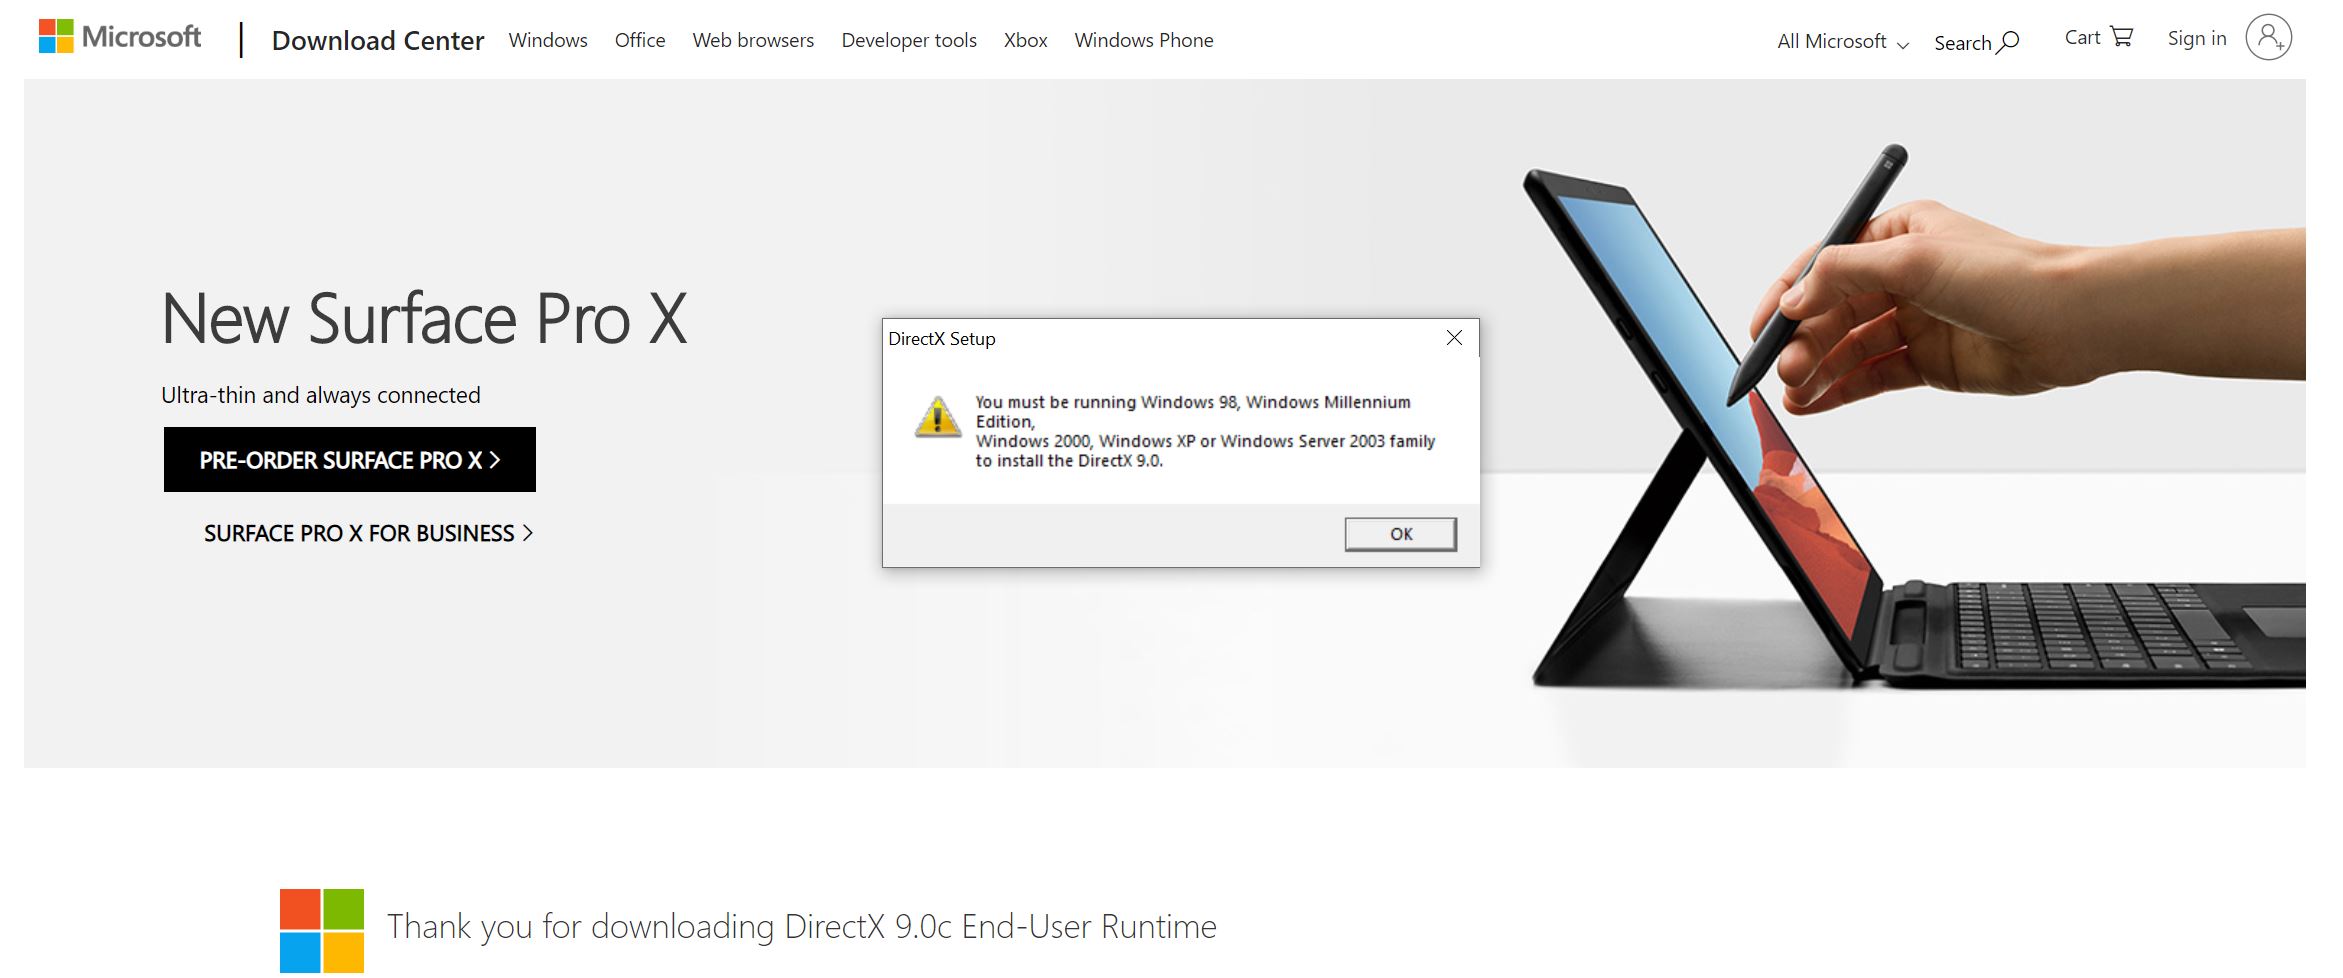The height and width of the screenshot is (978, 2343).
Task: Click the Sign in text link
Action: [x=2196, y=38]
